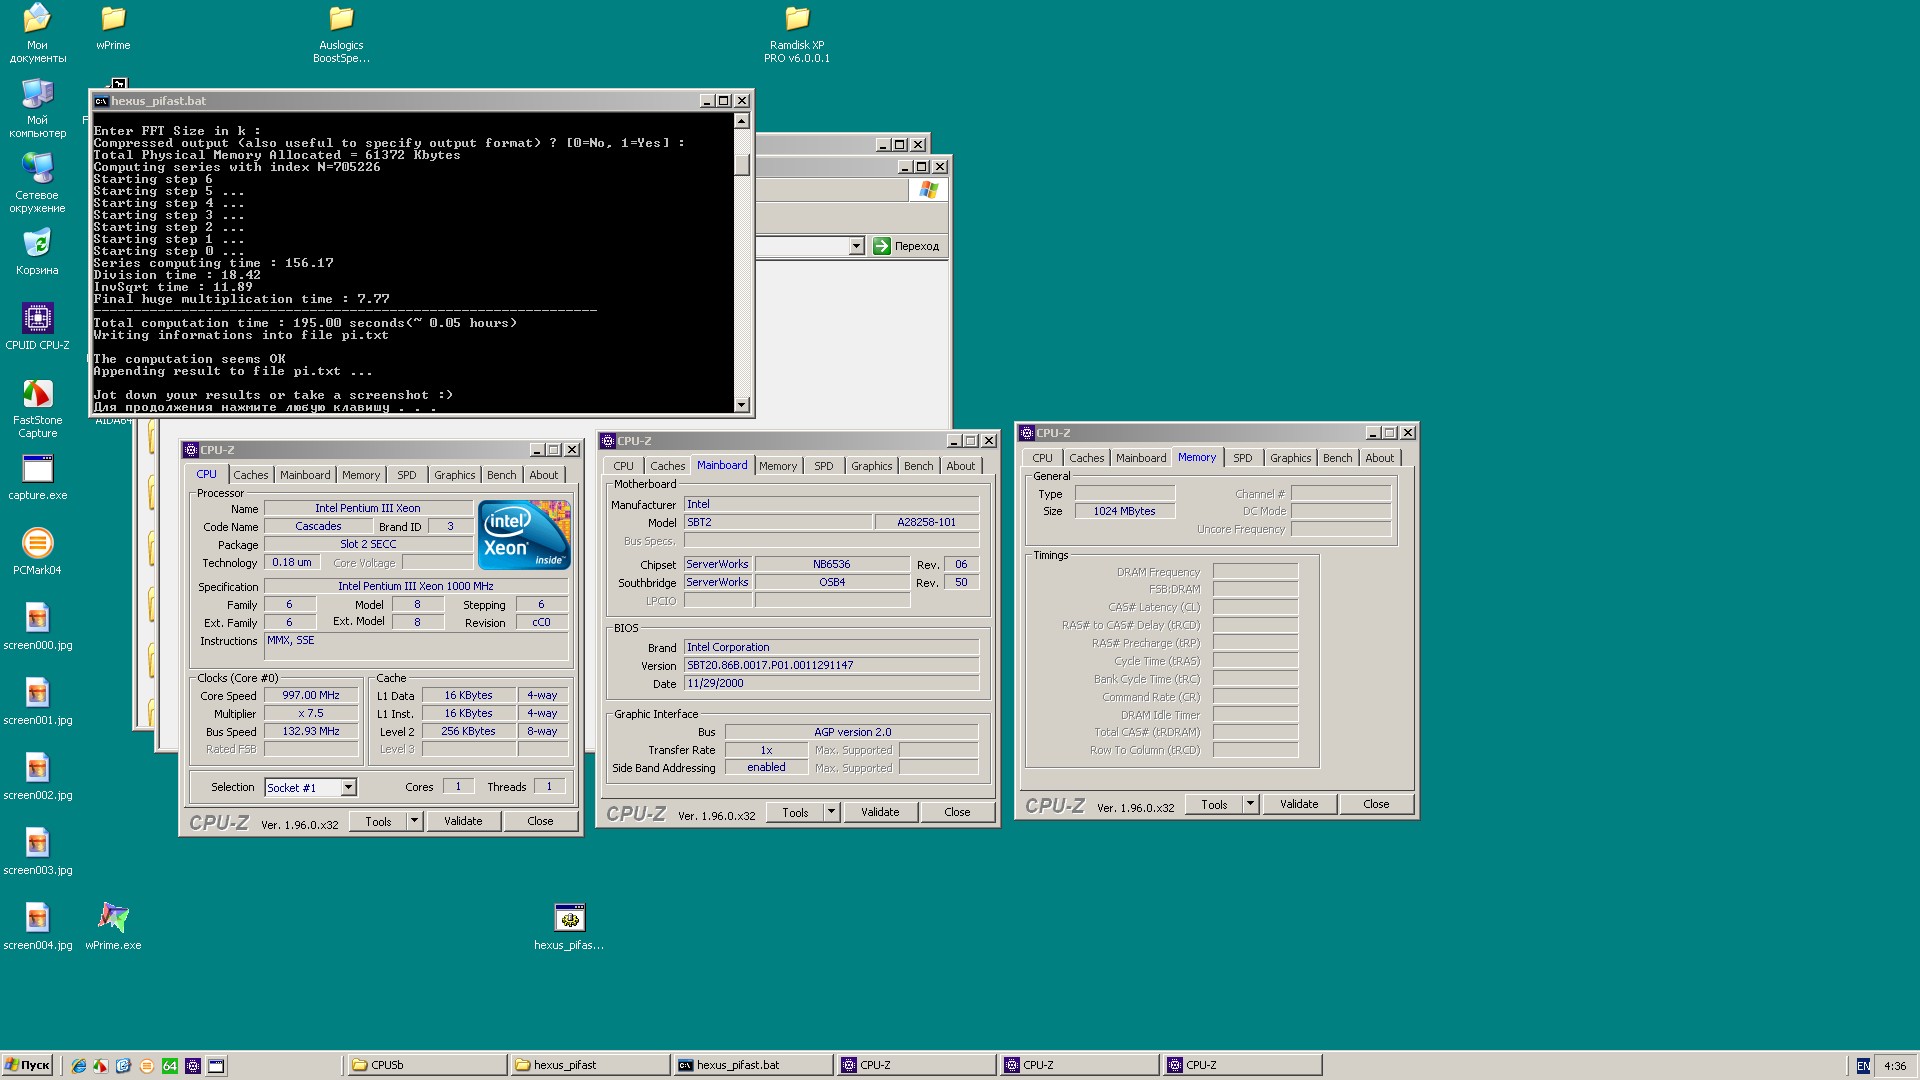Switch to hexus_pifast.bat taskbar item

pyautogui.click(x=753, y=1066)
